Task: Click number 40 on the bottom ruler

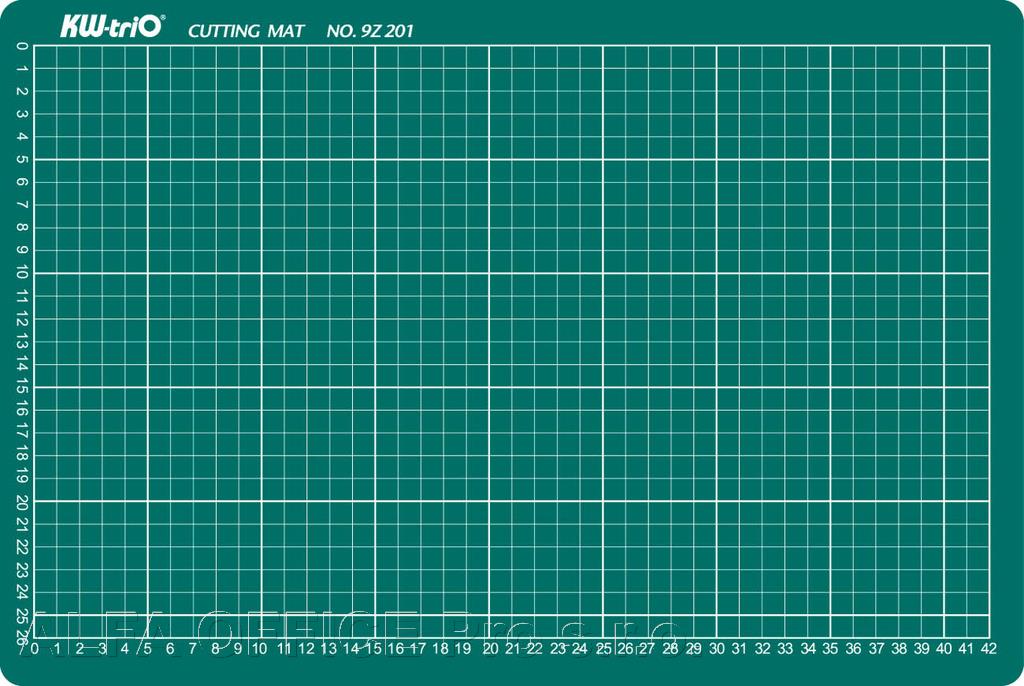Action: 944,650
